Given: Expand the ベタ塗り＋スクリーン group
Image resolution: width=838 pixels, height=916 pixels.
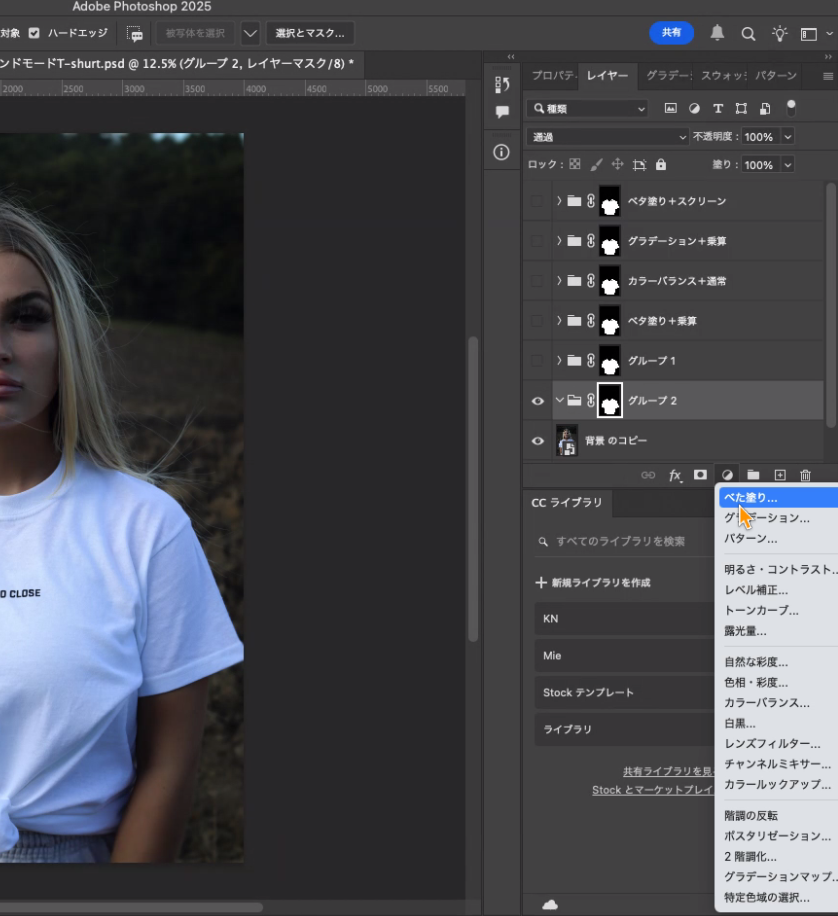Looking at the screenshot, I should [x=559, y=201].
